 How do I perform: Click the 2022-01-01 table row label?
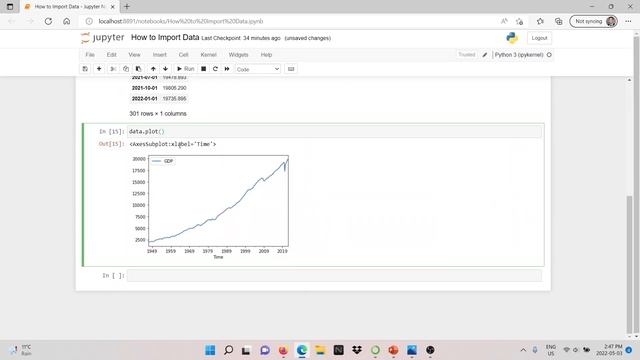144,98
